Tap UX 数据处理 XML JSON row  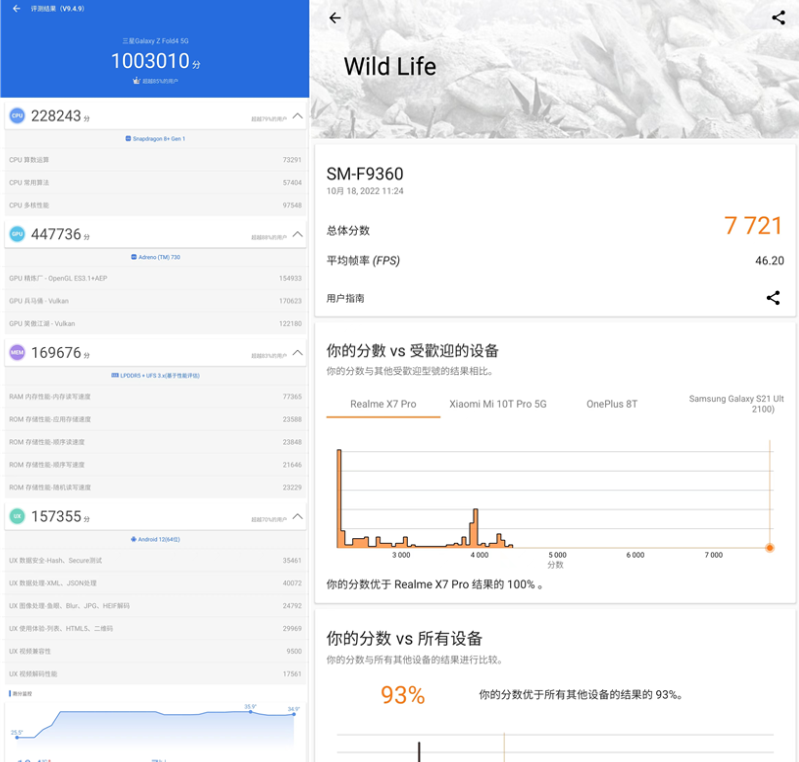(155, 583)
